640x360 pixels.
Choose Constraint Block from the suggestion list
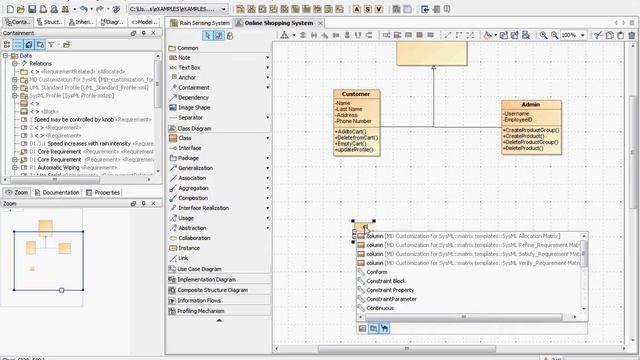[386, 281]
